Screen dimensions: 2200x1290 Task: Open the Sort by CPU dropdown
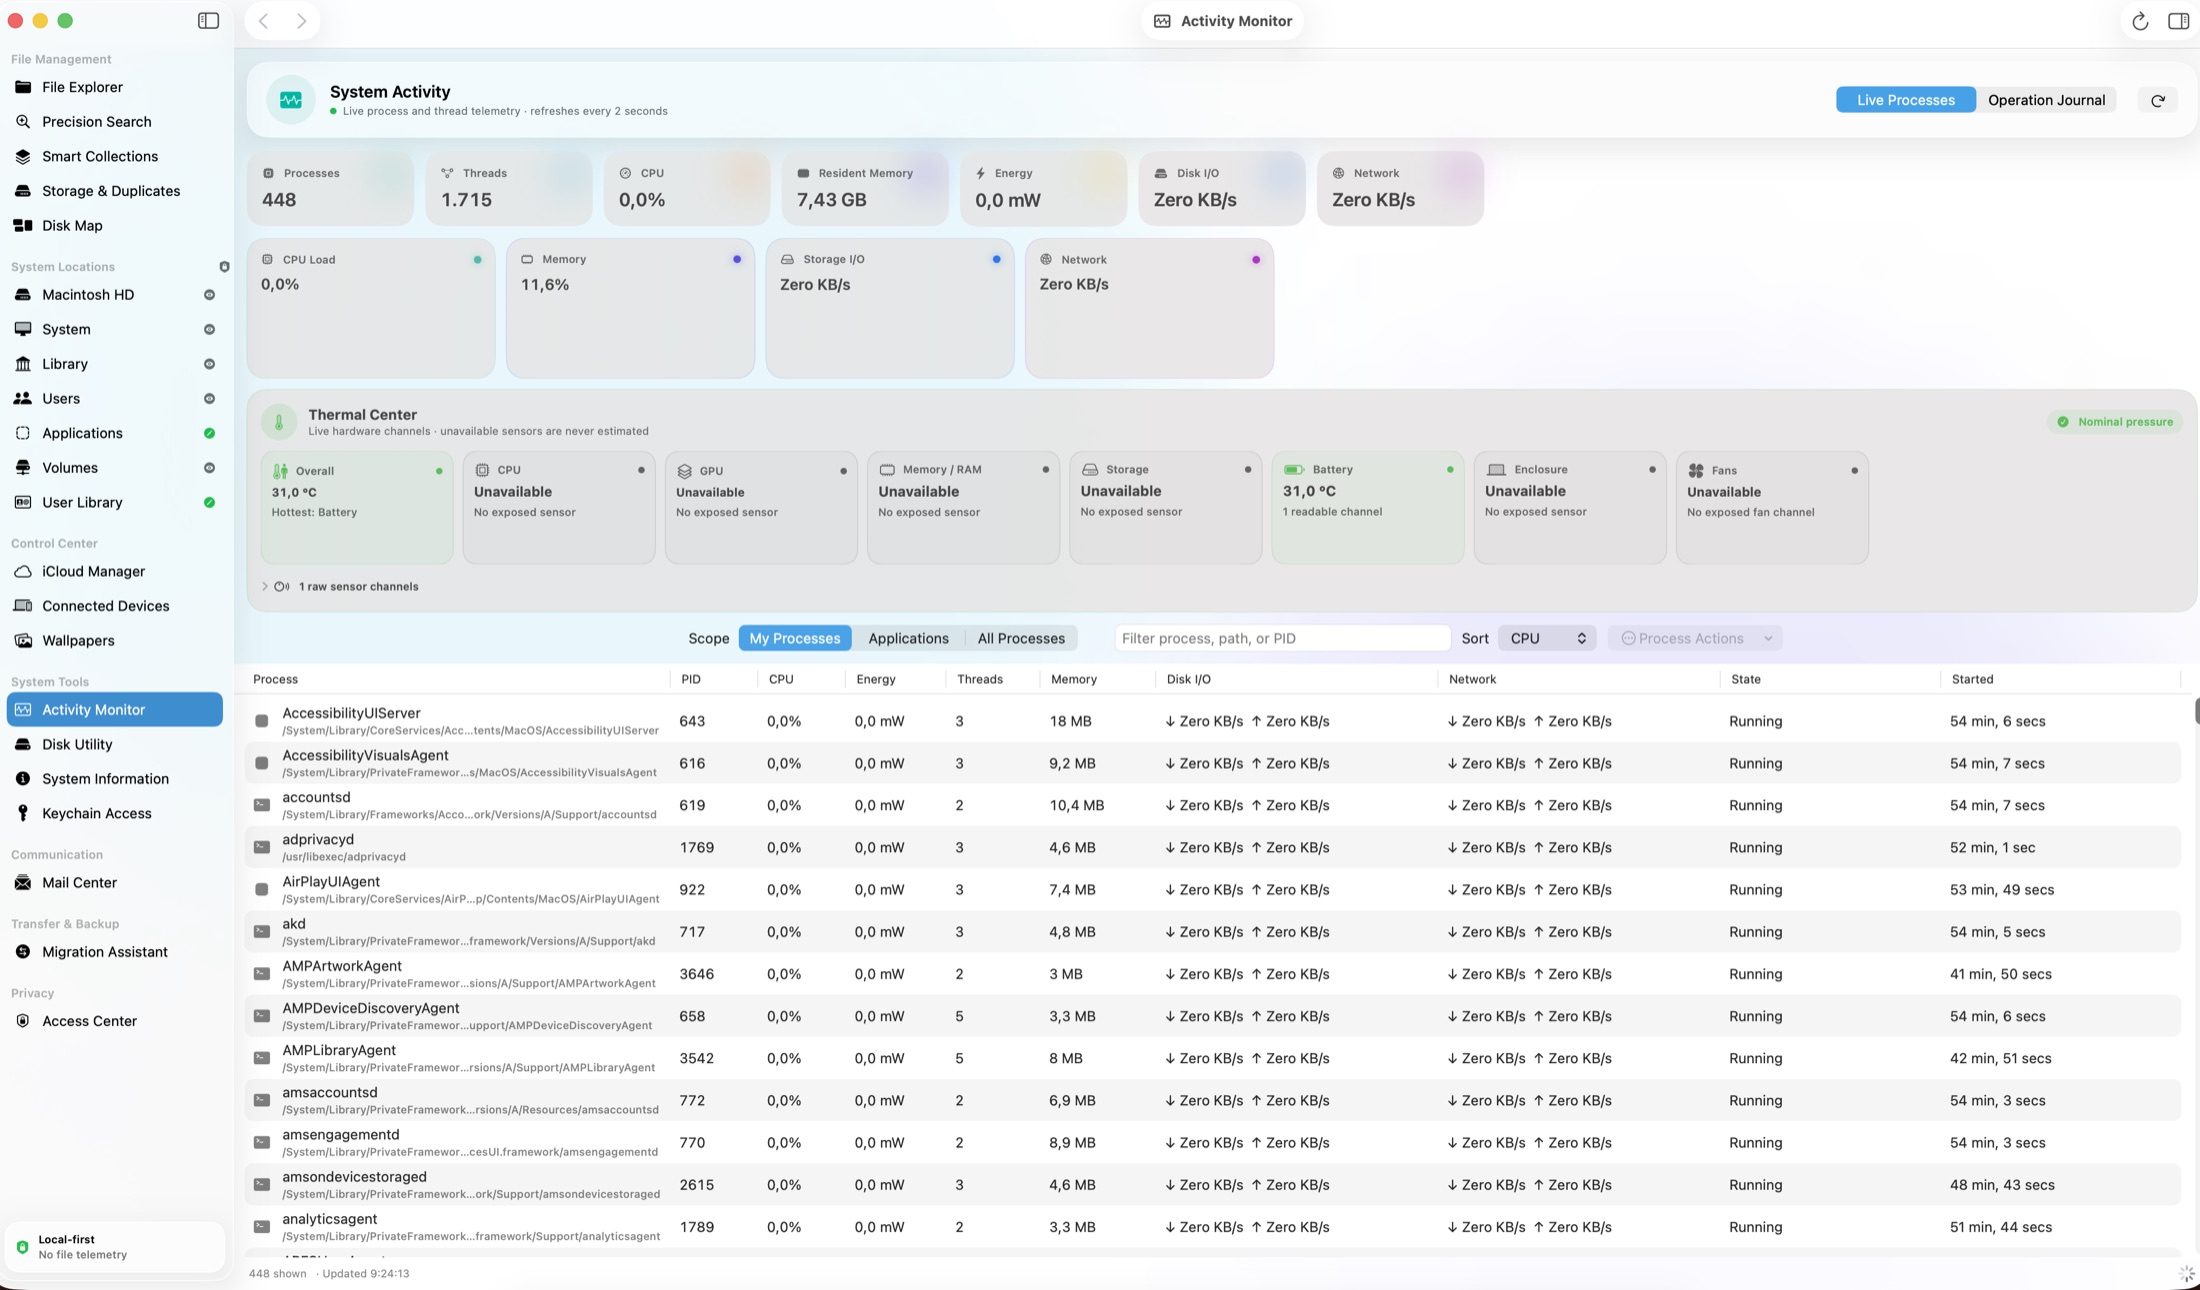pos(1547,639)
